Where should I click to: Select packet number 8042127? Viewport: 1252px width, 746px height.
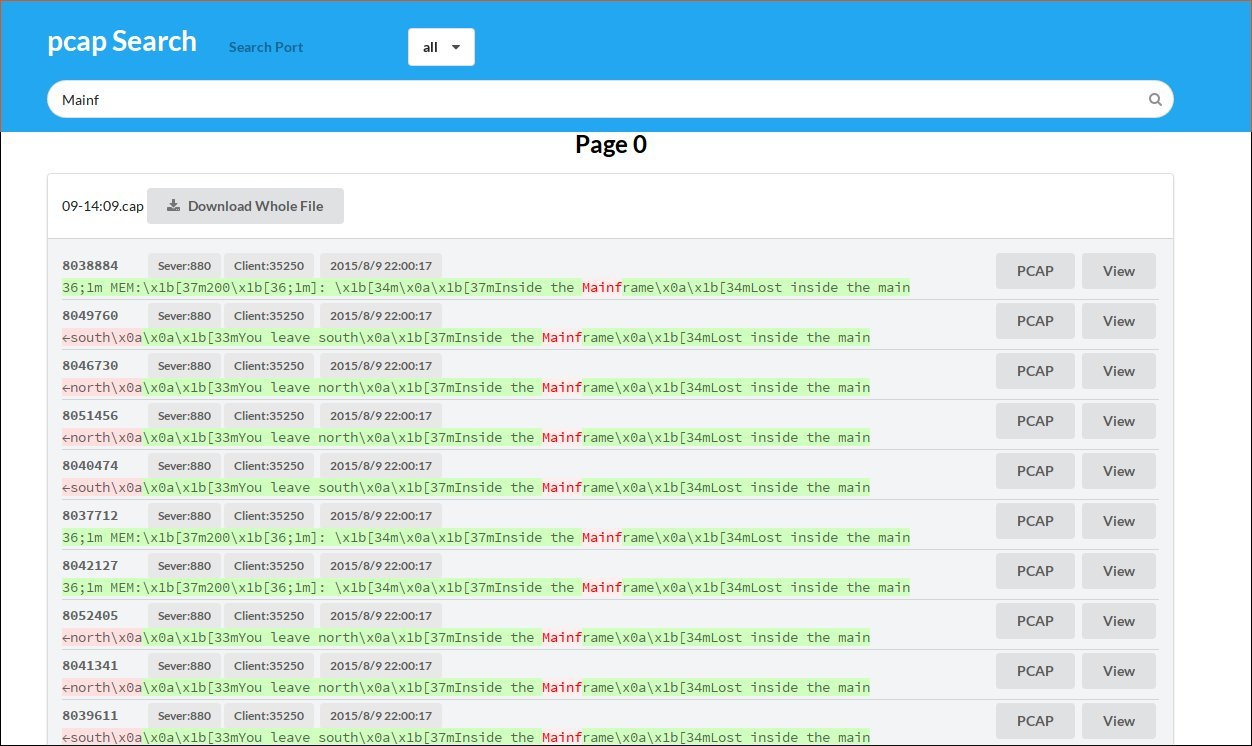(x=90, y=566)
